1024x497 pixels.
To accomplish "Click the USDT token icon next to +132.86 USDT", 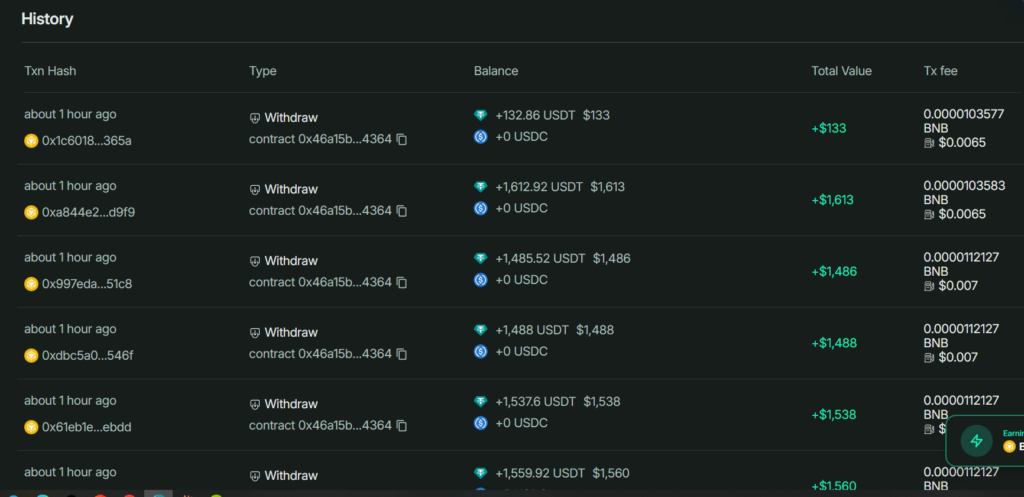I will (x=481, y=116).
